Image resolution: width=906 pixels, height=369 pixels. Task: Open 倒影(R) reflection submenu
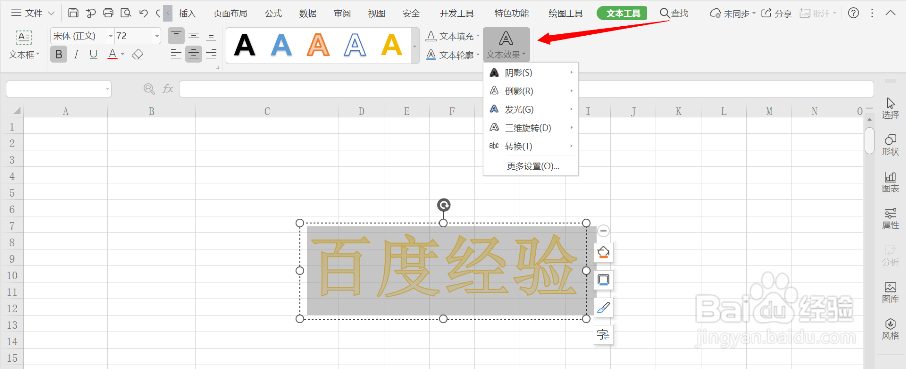531,91
